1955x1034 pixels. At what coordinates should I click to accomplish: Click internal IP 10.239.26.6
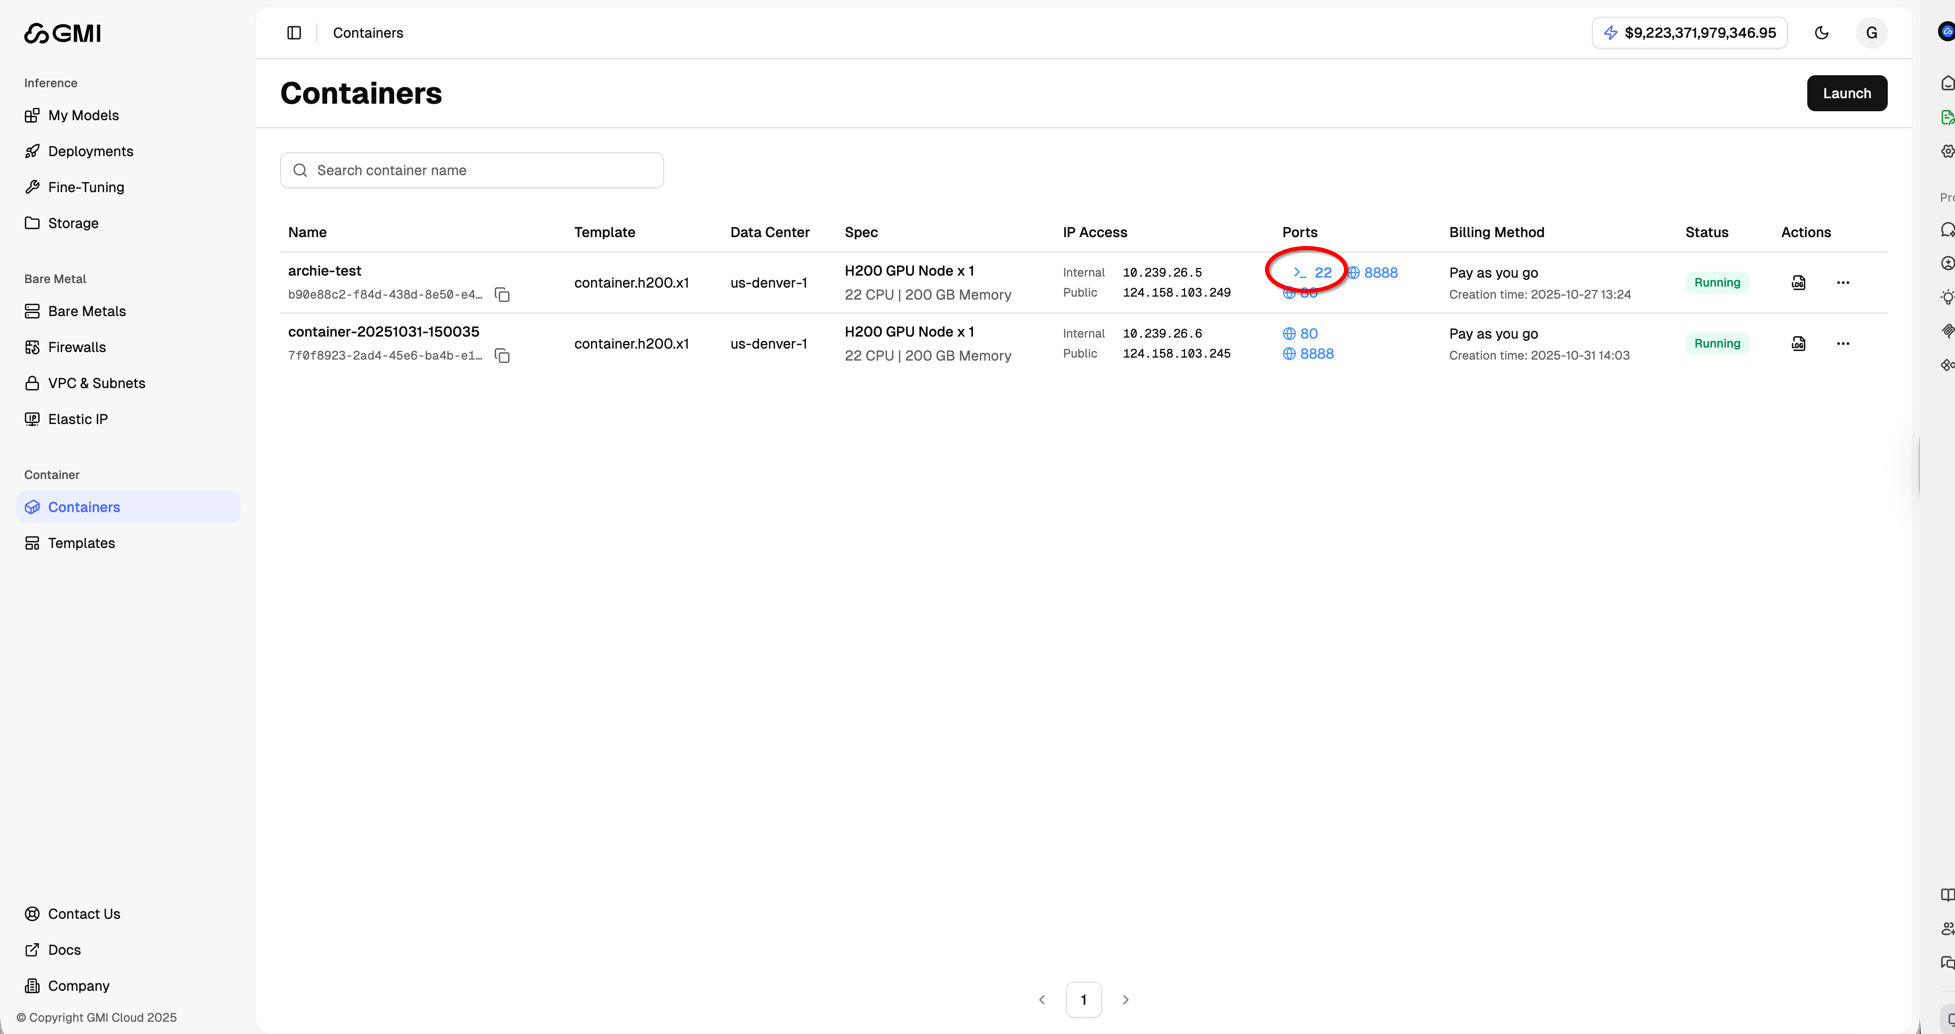click(x=1162, y=333)
